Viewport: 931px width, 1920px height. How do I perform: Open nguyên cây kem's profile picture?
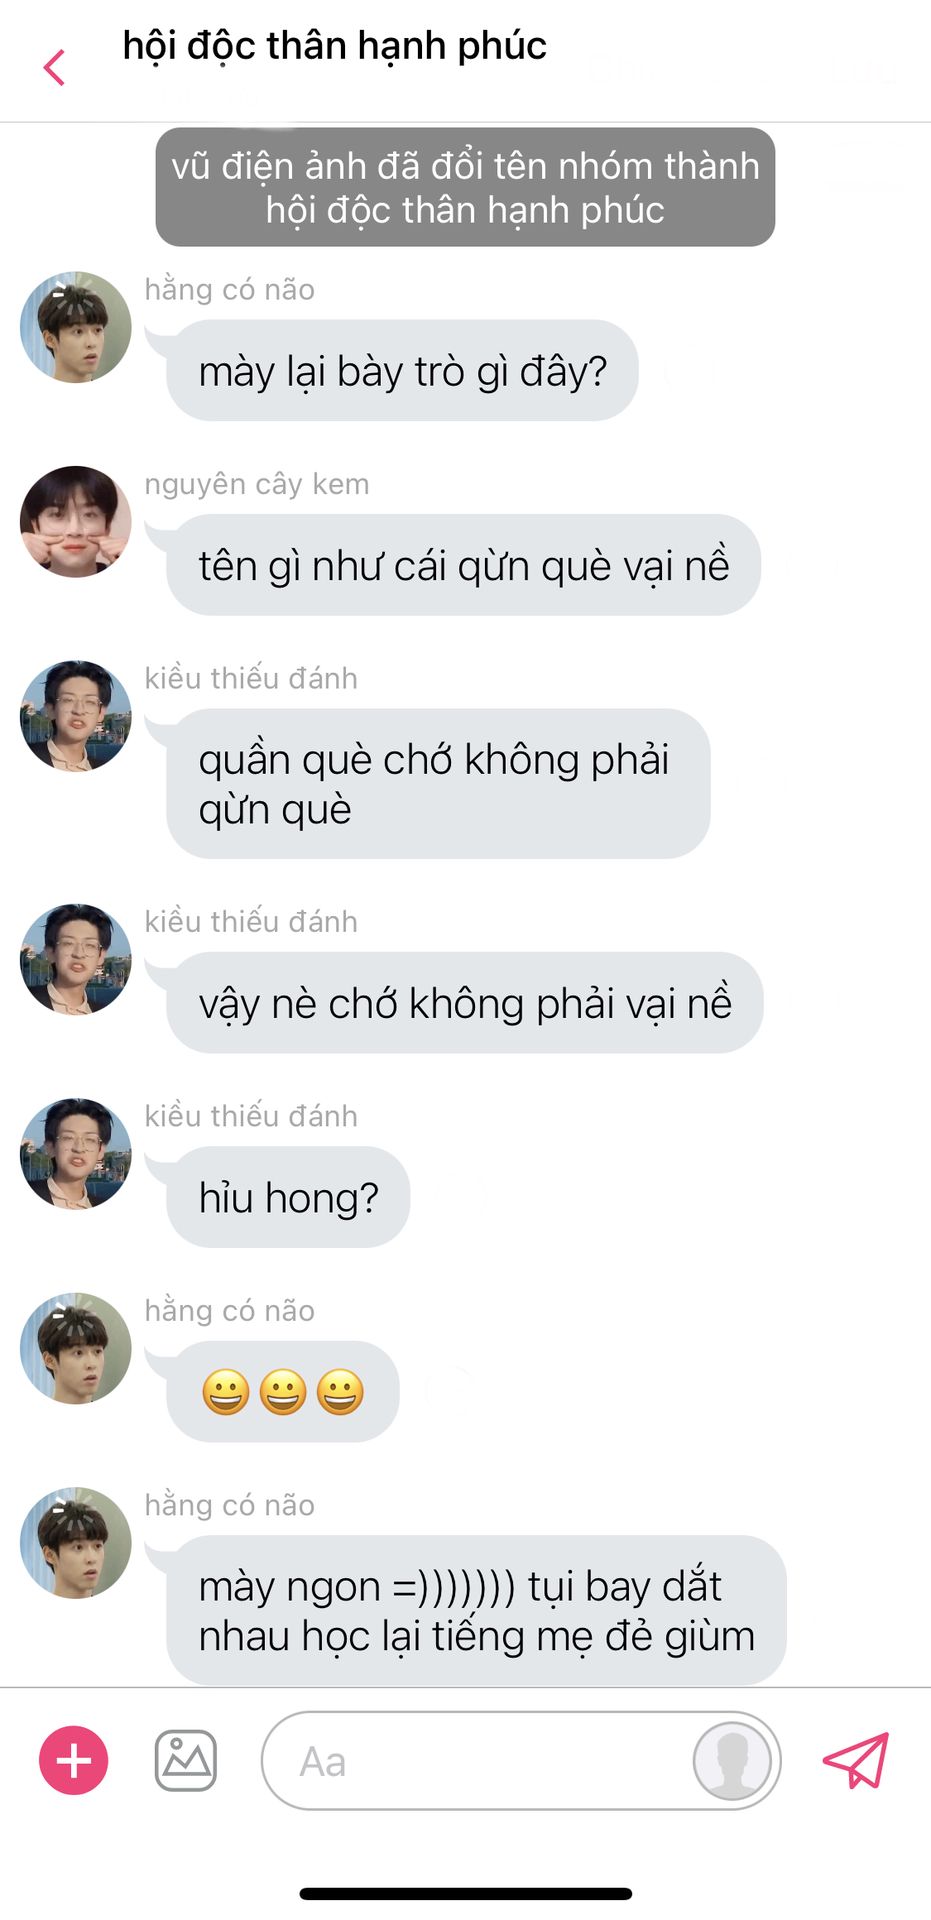(x=76, y=521)
